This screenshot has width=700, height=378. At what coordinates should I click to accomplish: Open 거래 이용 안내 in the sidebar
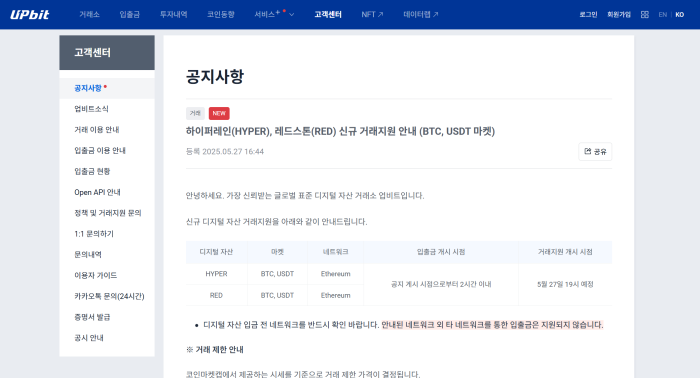107,129
